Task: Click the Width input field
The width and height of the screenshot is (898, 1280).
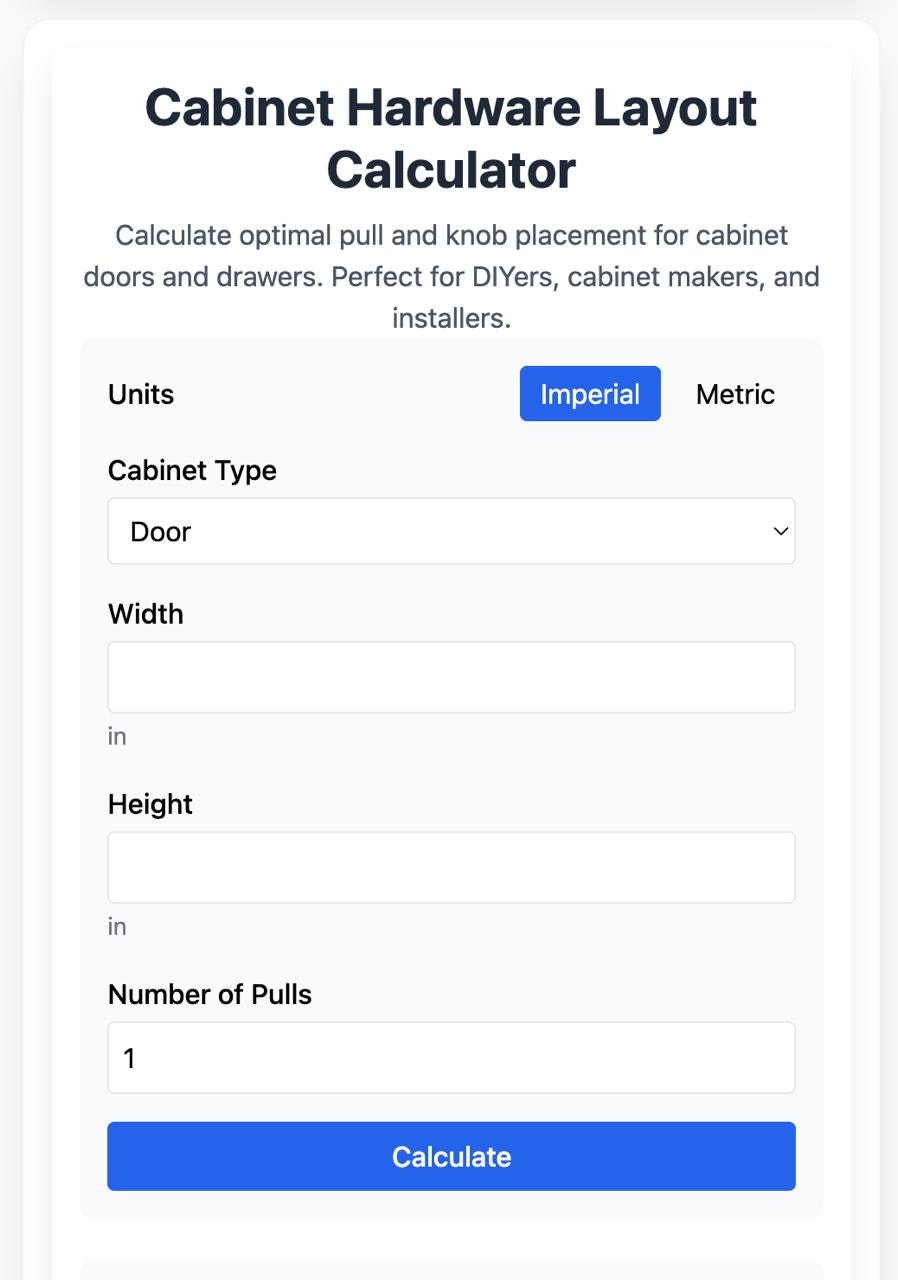Action: (451, 676)
